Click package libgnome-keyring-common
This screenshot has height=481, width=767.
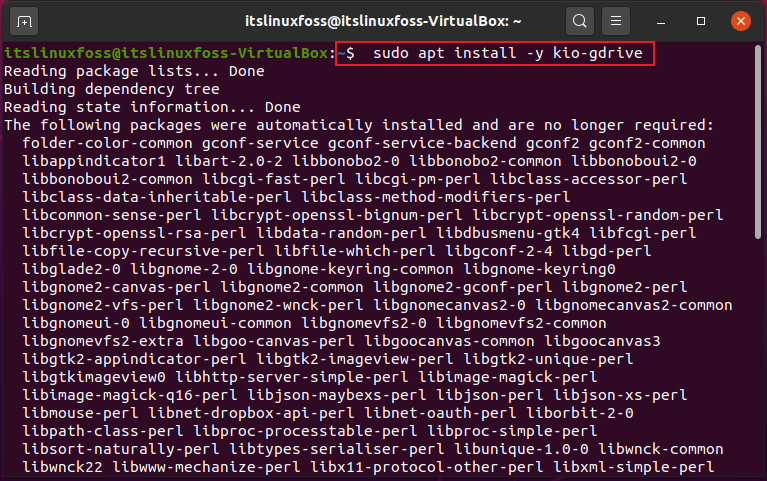click(x=350, y=269)
